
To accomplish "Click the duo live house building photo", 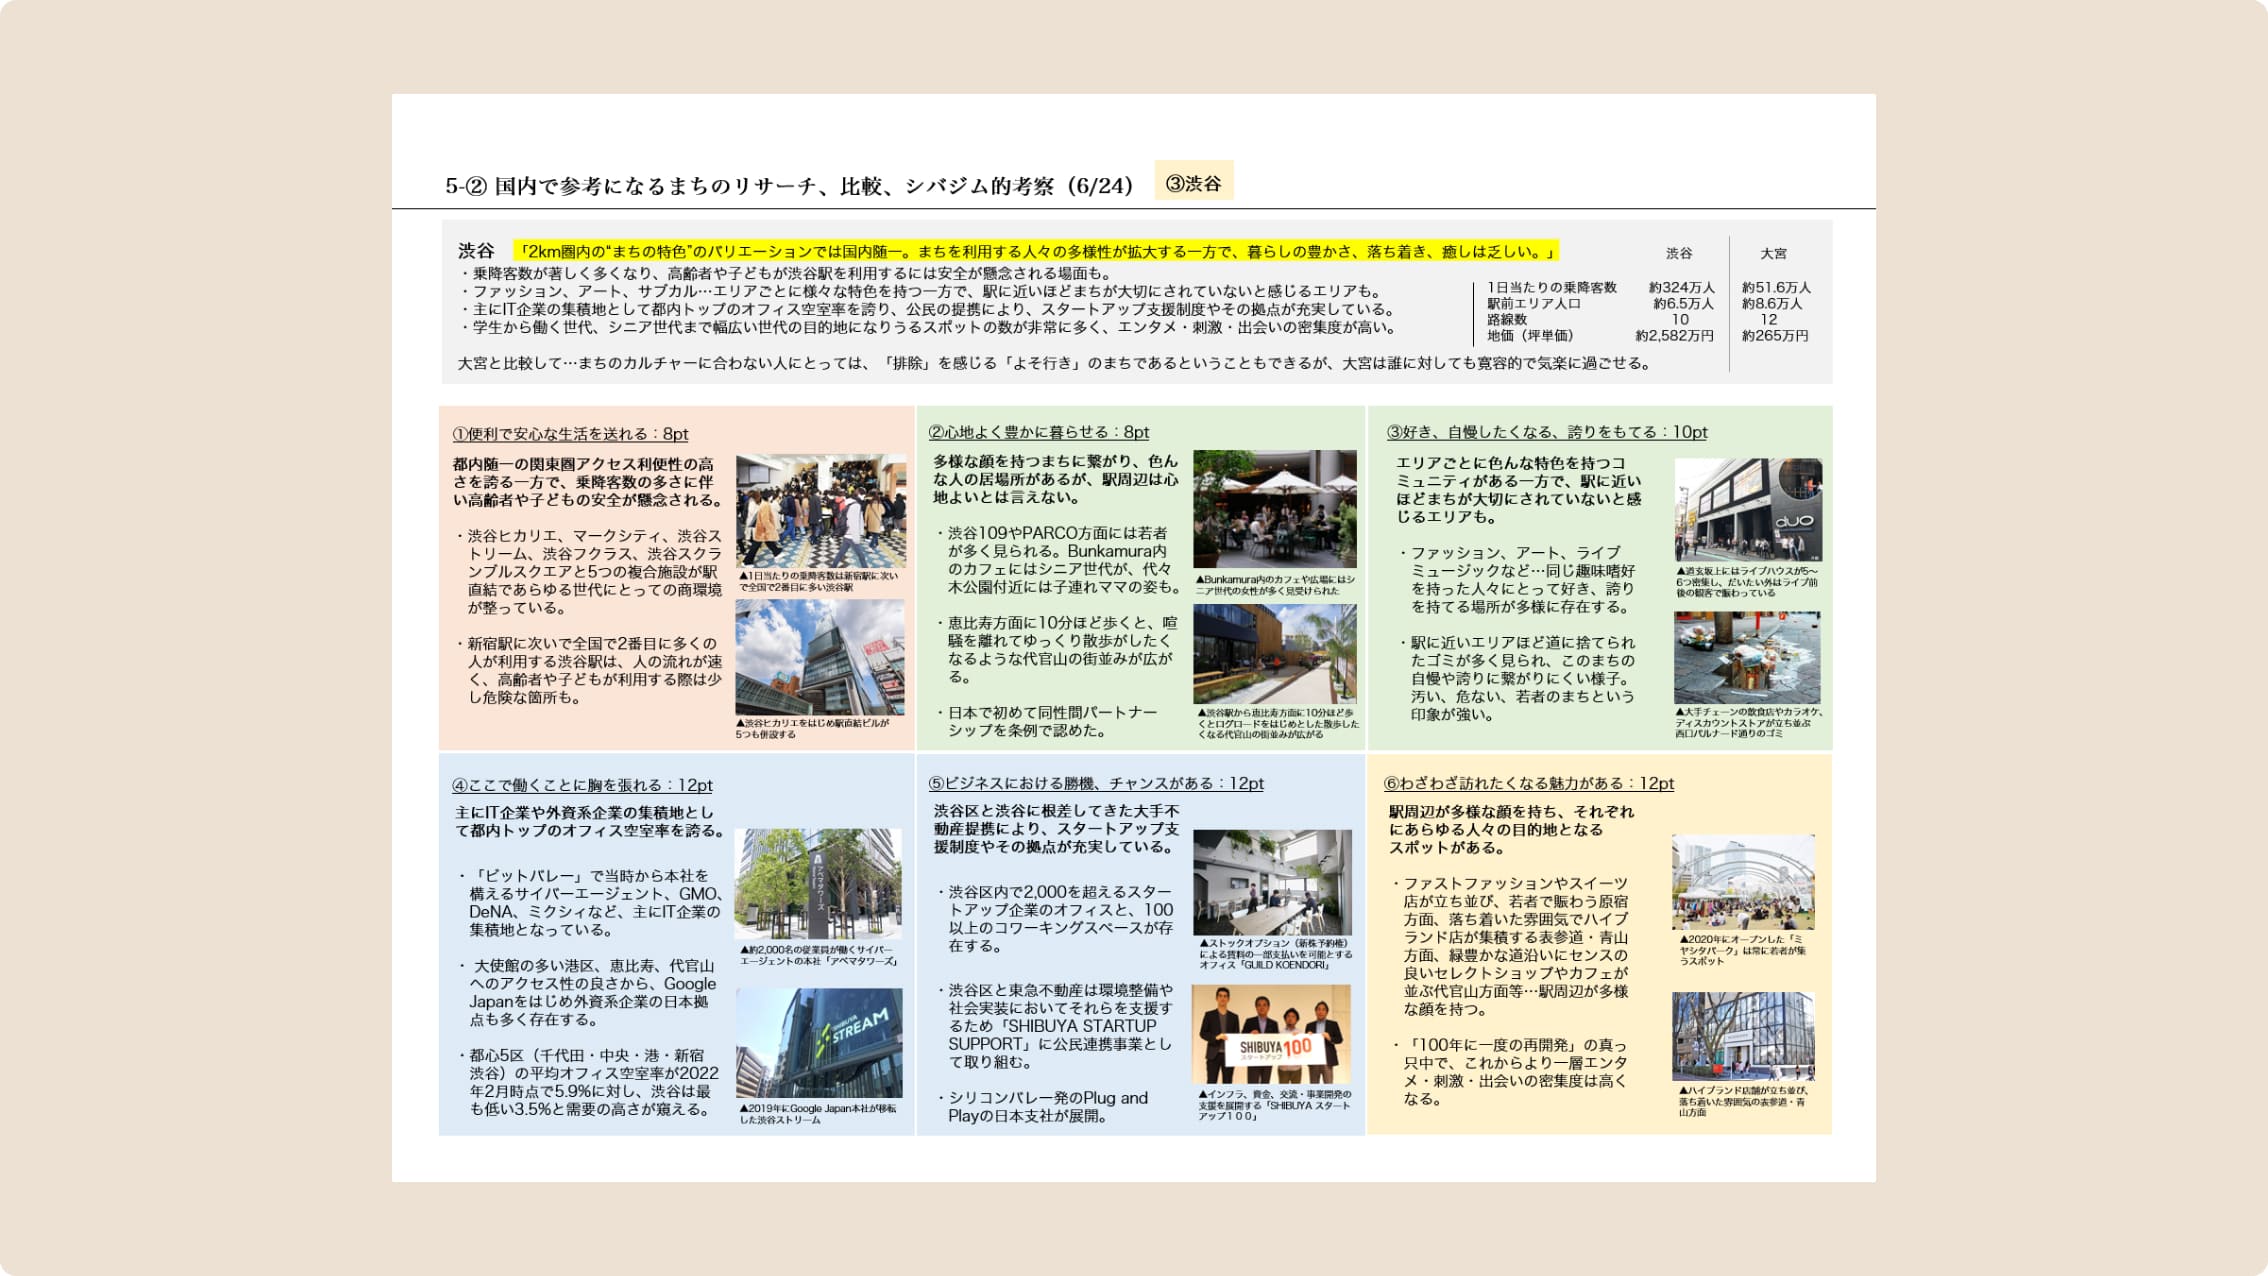I will click(x=1747, y=509).
